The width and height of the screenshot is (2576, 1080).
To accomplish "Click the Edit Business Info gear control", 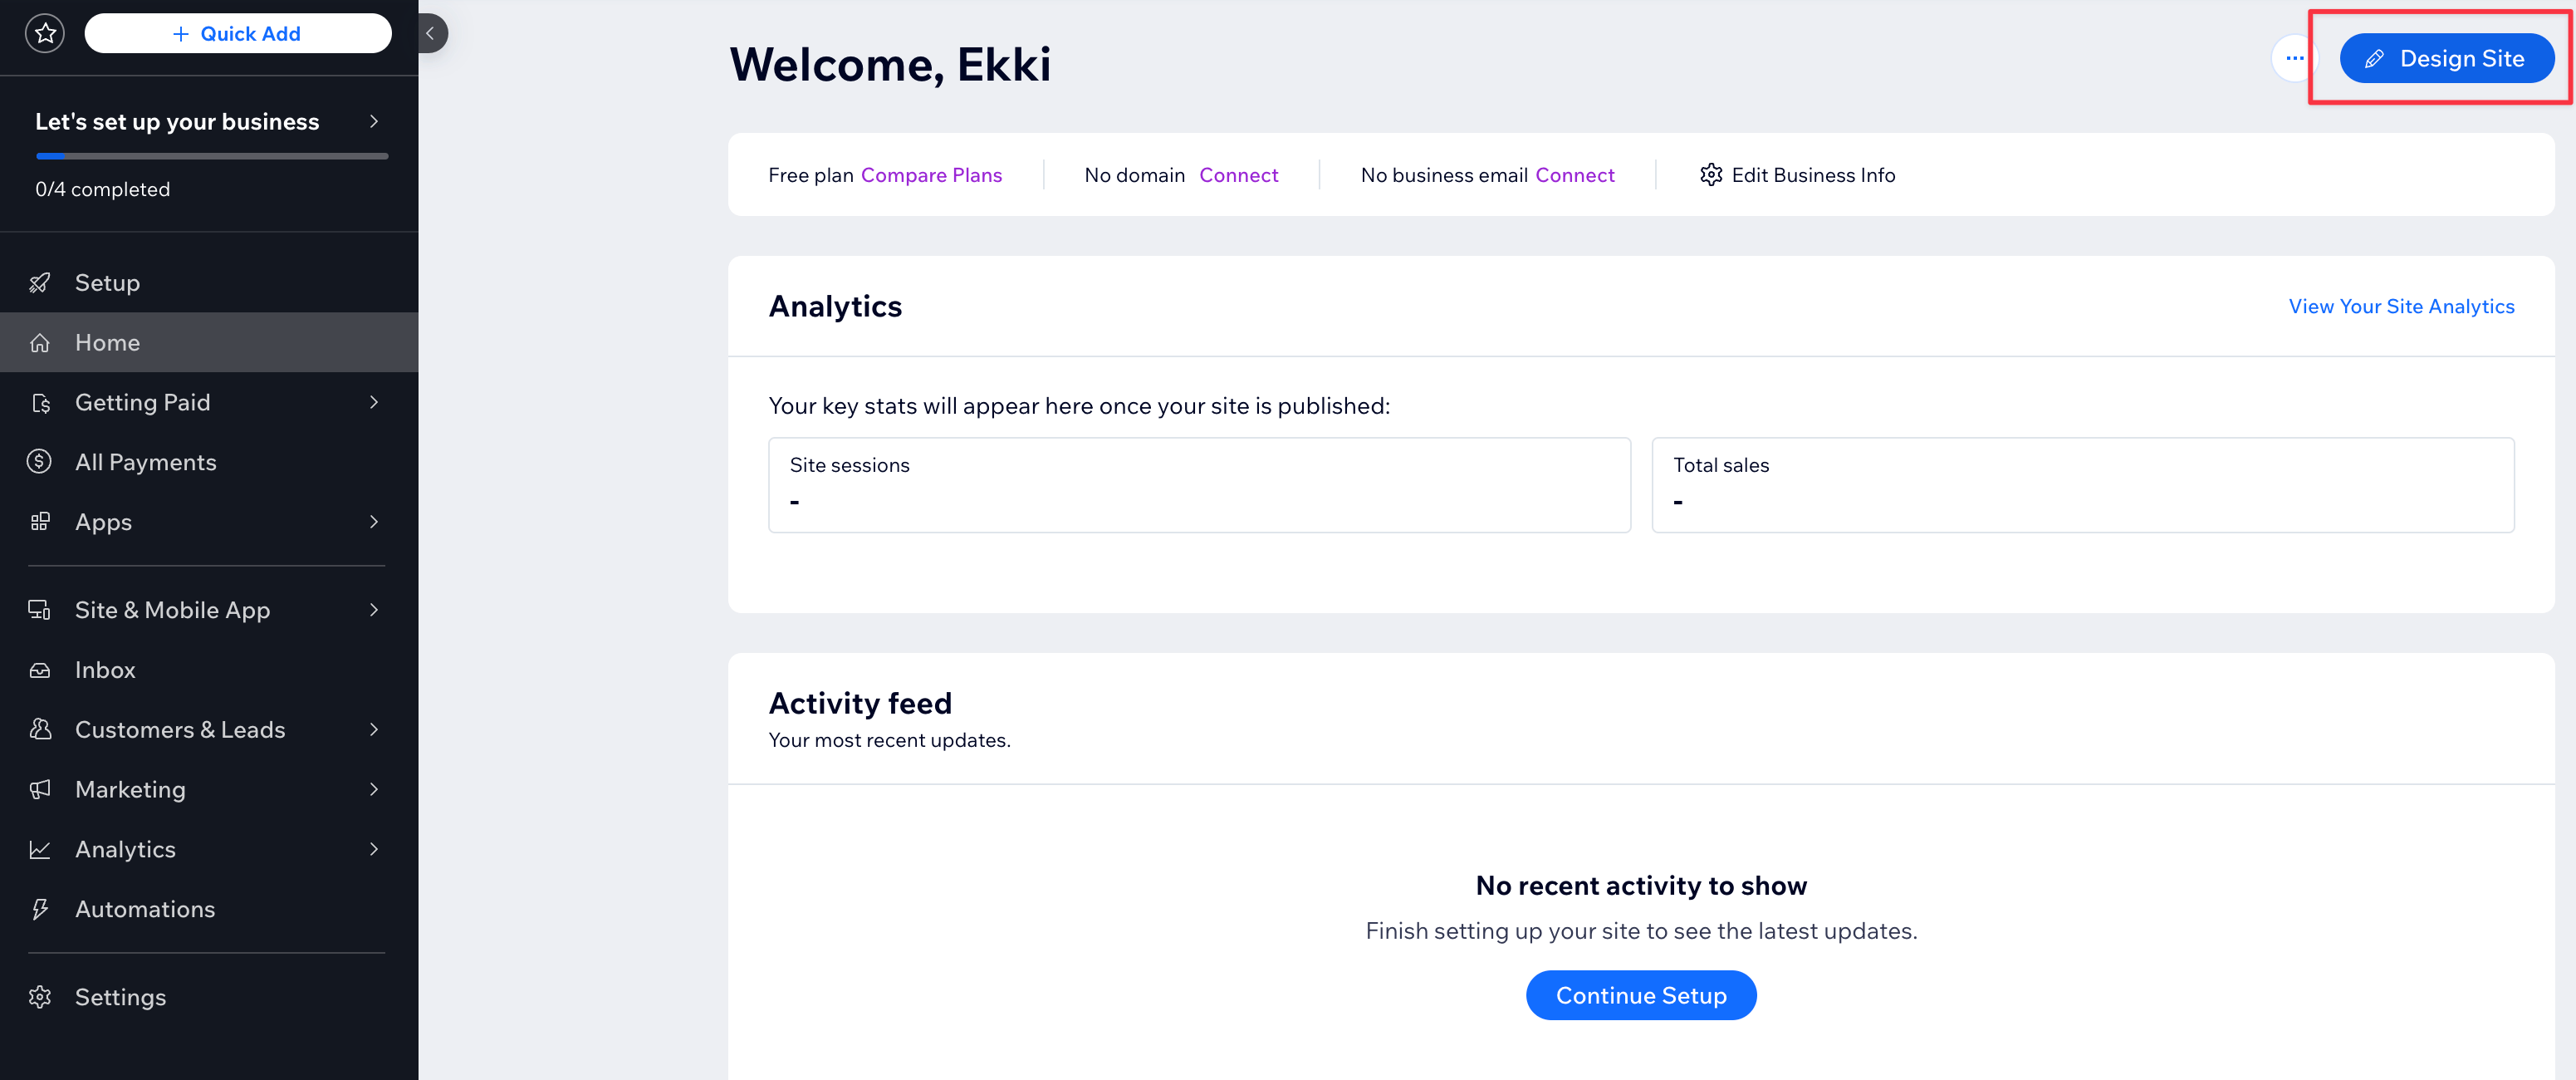I will 1712,174.
